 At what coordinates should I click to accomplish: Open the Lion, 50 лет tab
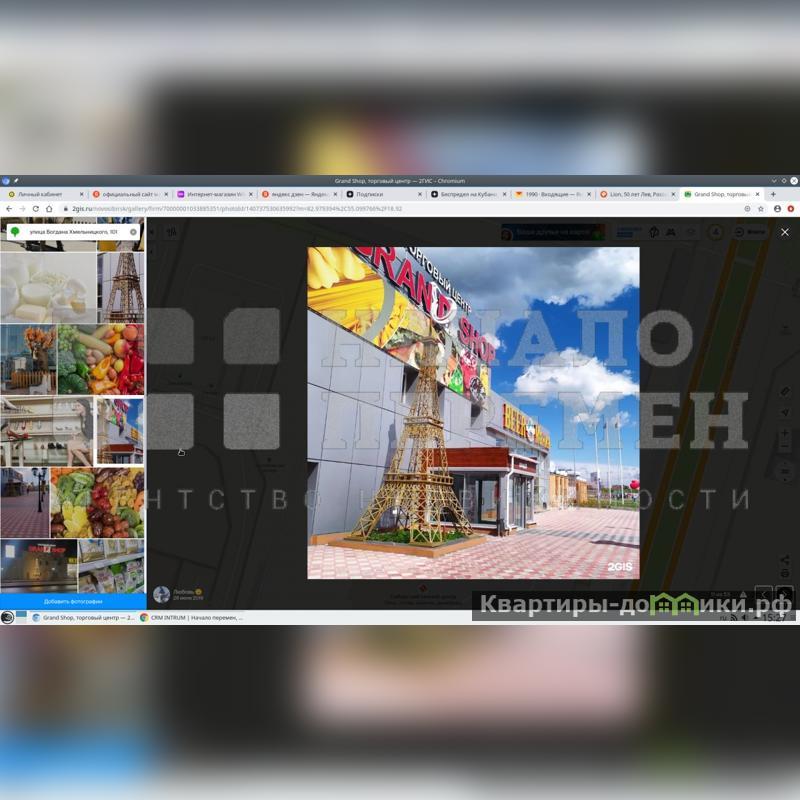(x=636, y=194)
